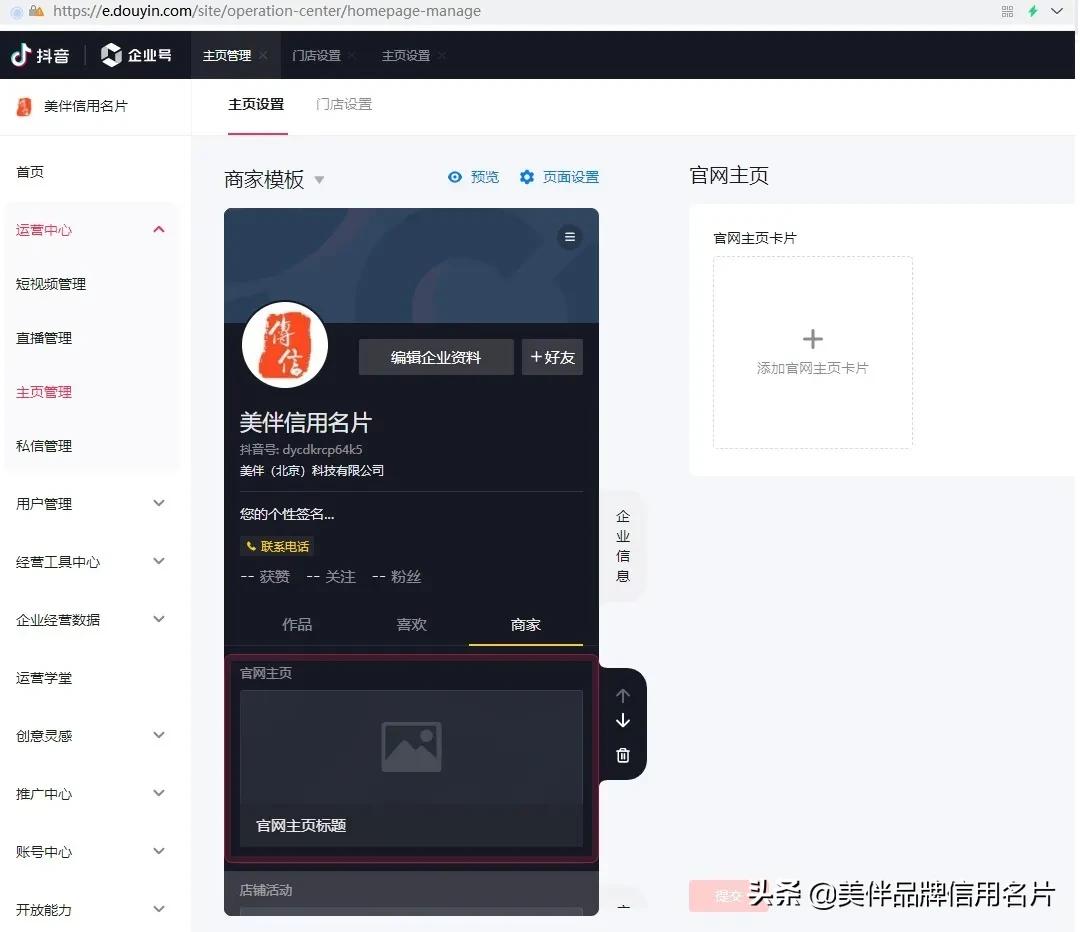Click the eye icon next to 预览
Screen dimensions: 1080x932
[x=455, y=177]
